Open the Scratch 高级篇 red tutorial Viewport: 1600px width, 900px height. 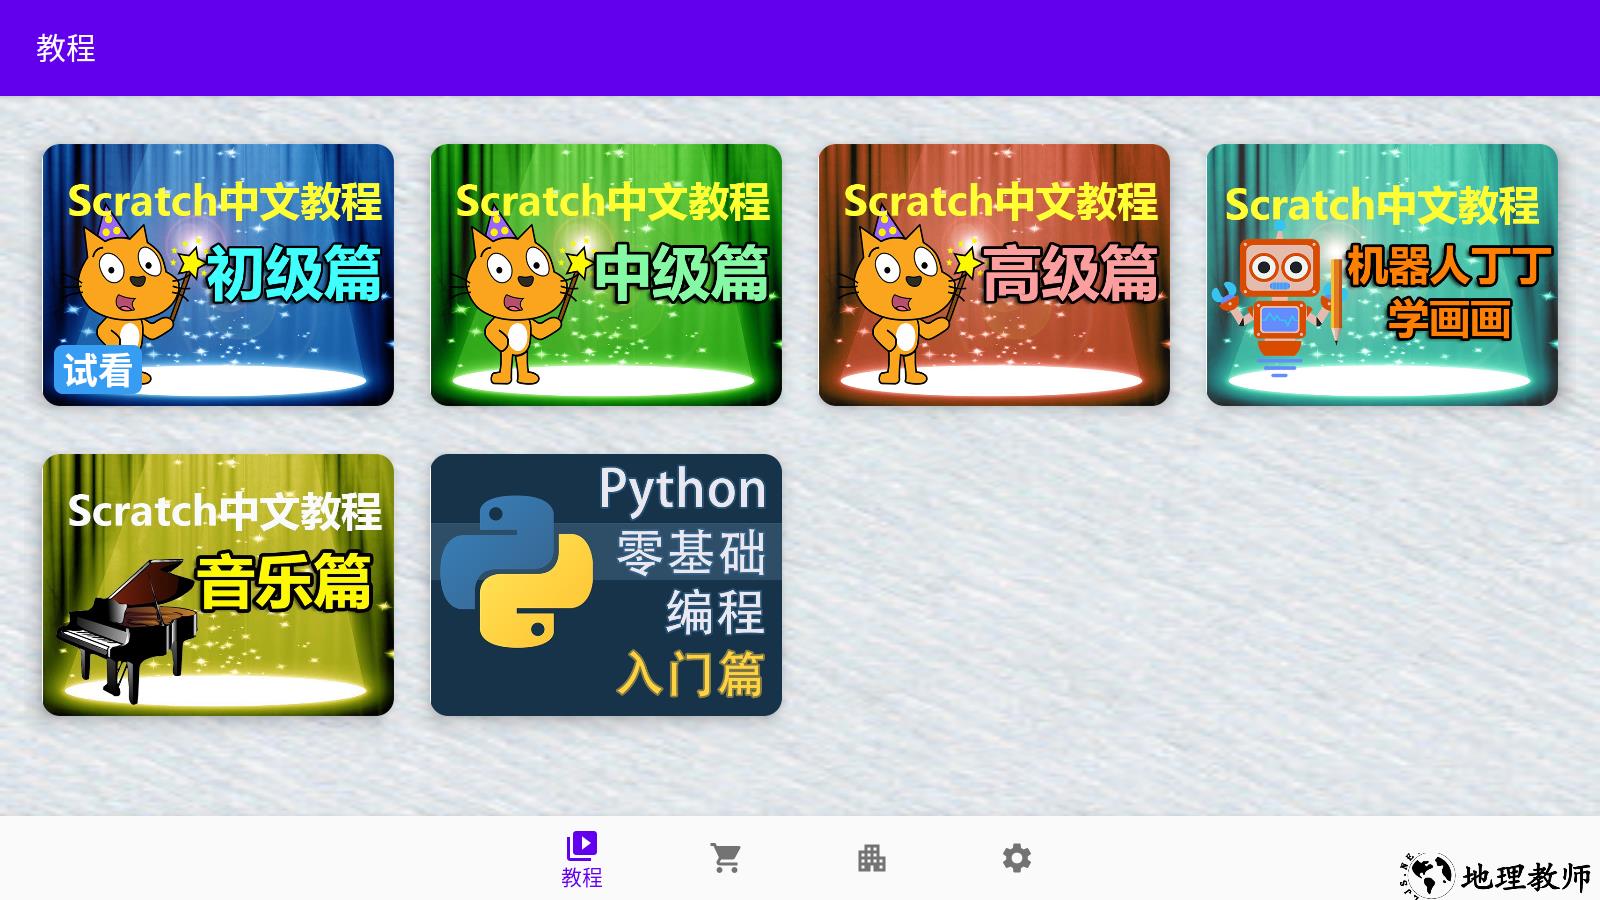click(x=1070, y=273)
